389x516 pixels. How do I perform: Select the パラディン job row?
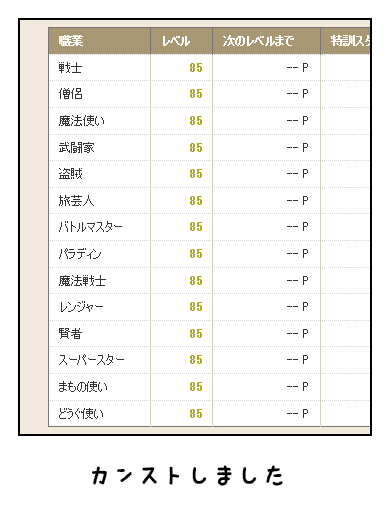(x=210, y=254)
